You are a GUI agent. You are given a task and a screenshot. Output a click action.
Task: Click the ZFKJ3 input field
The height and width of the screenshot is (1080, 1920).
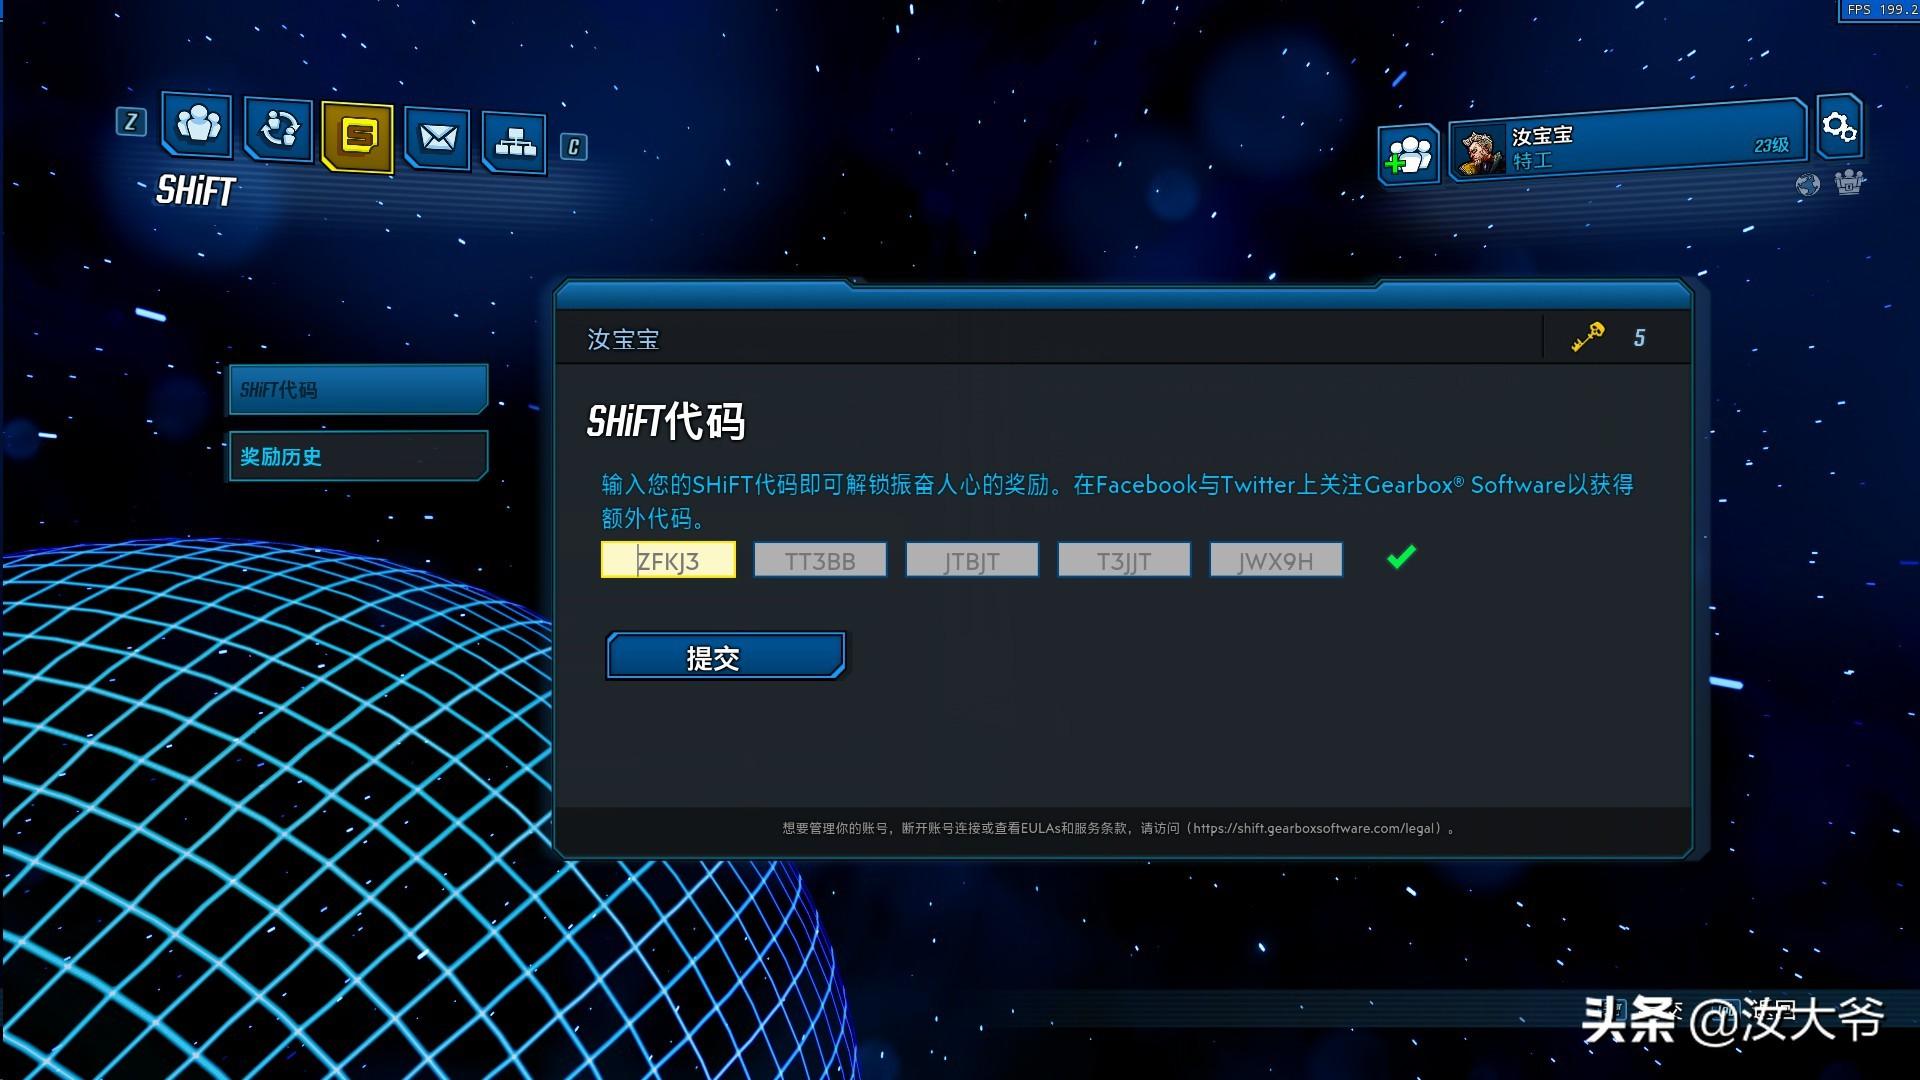(667, 560)
